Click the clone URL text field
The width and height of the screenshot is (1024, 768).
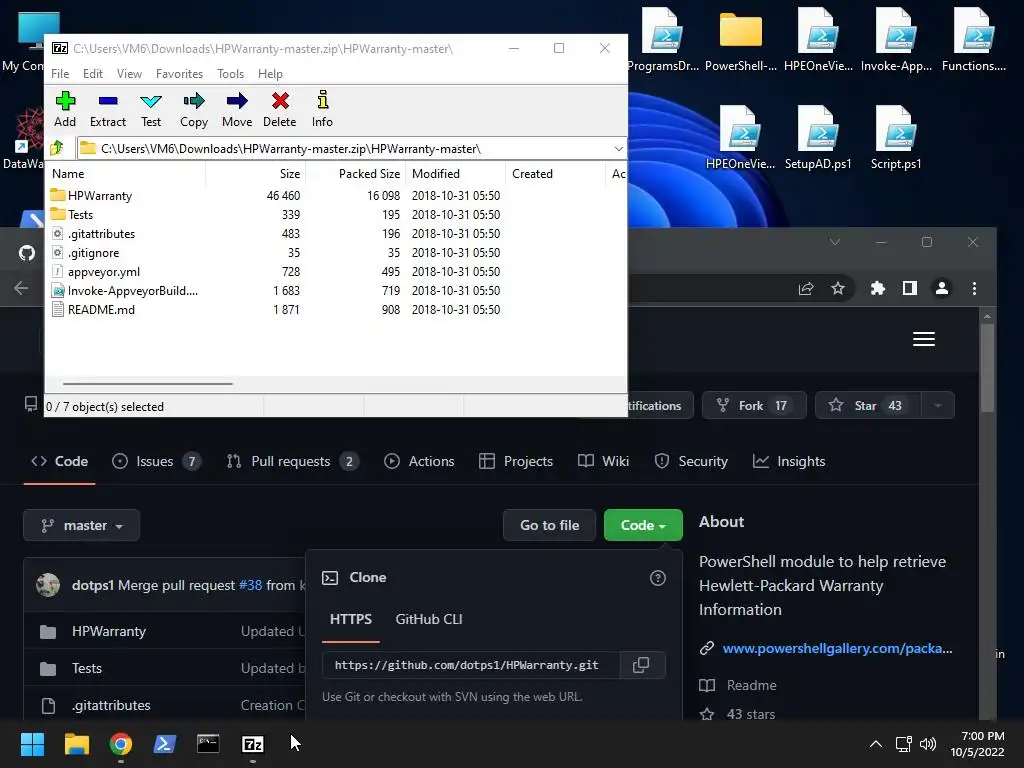click(471, 665)
